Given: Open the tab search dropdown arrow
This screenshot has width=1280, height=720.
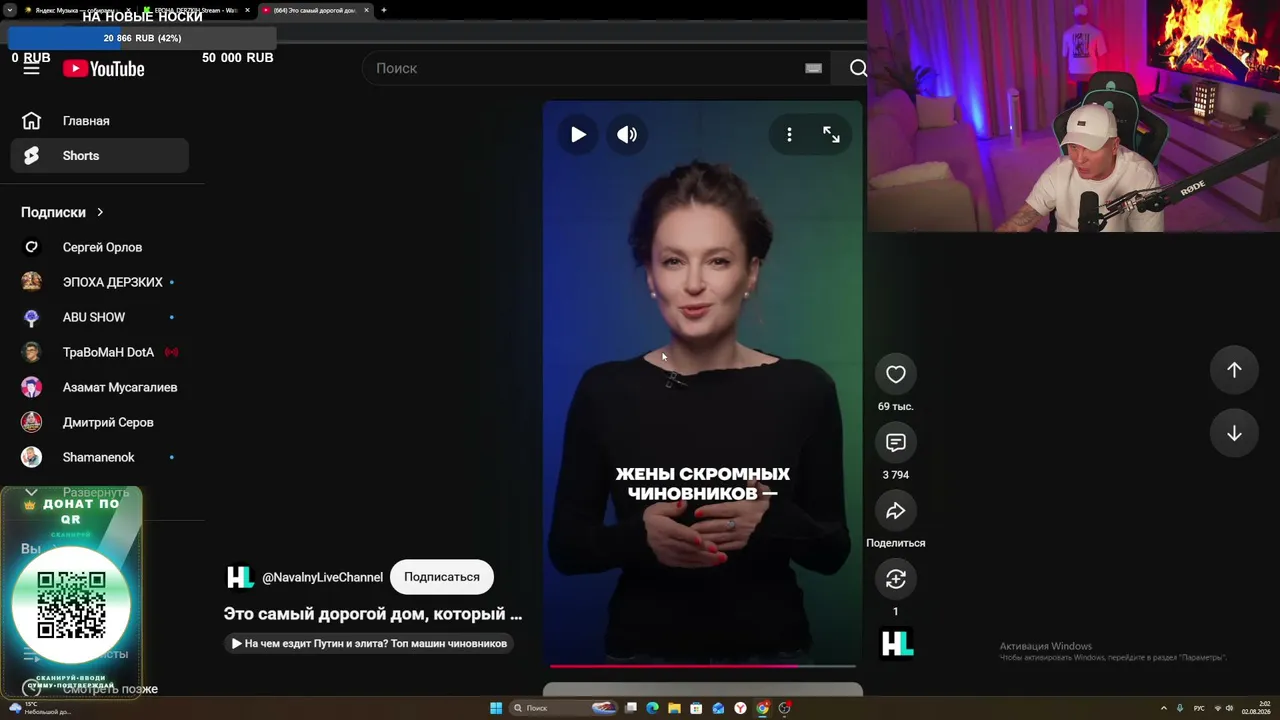Looking at the screenshot, I should (x=9, y=10).
